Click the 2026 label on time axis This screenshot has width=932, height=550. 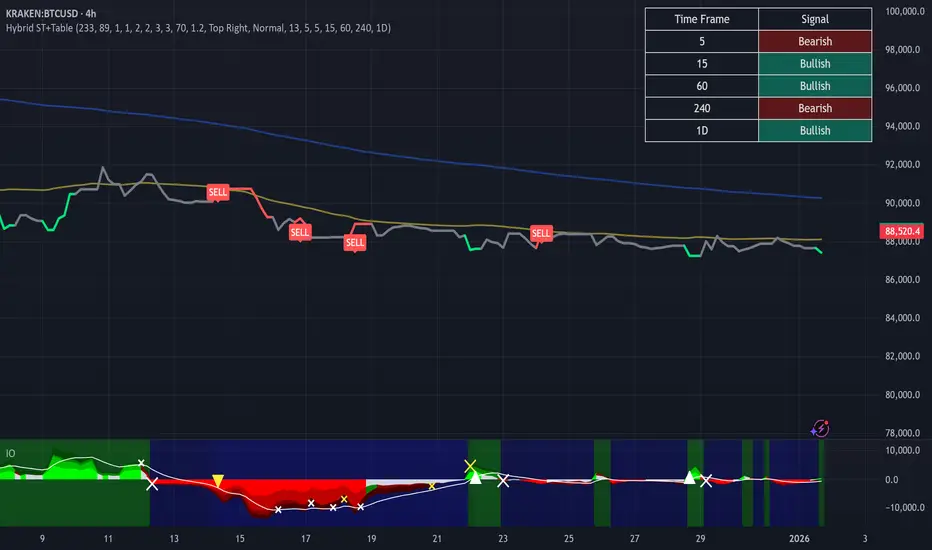pyautogui.click(x=799, y=538)
